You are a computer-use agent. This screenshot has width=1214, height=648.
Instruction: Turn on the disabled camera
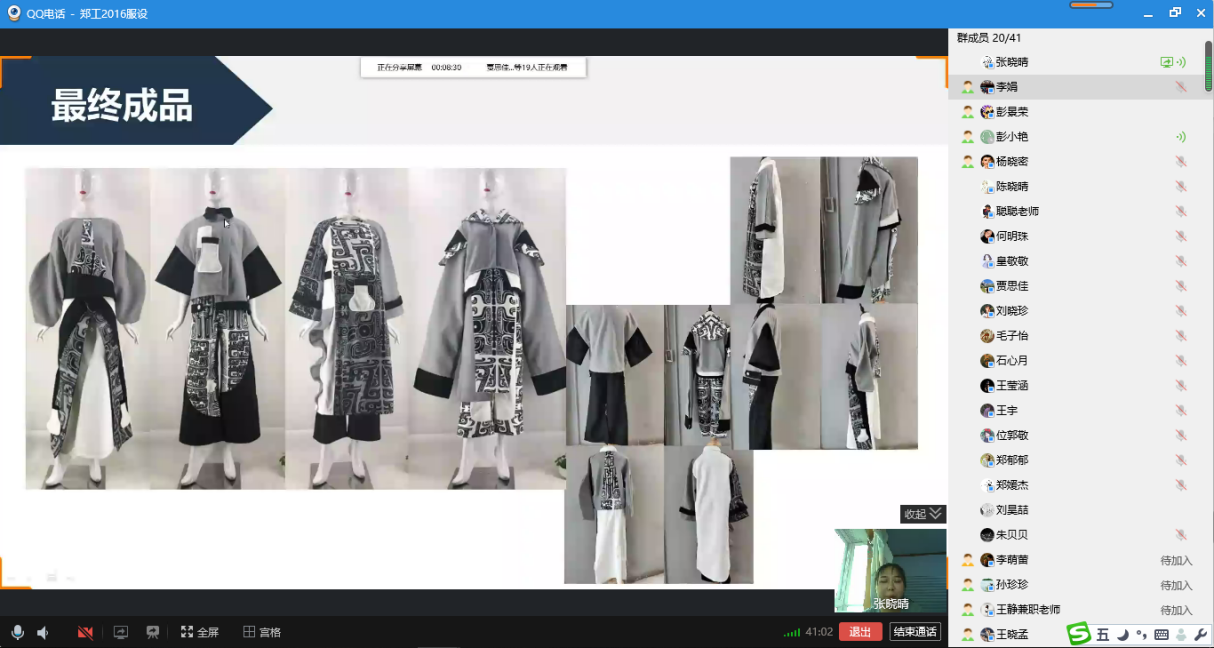point(85,632)
